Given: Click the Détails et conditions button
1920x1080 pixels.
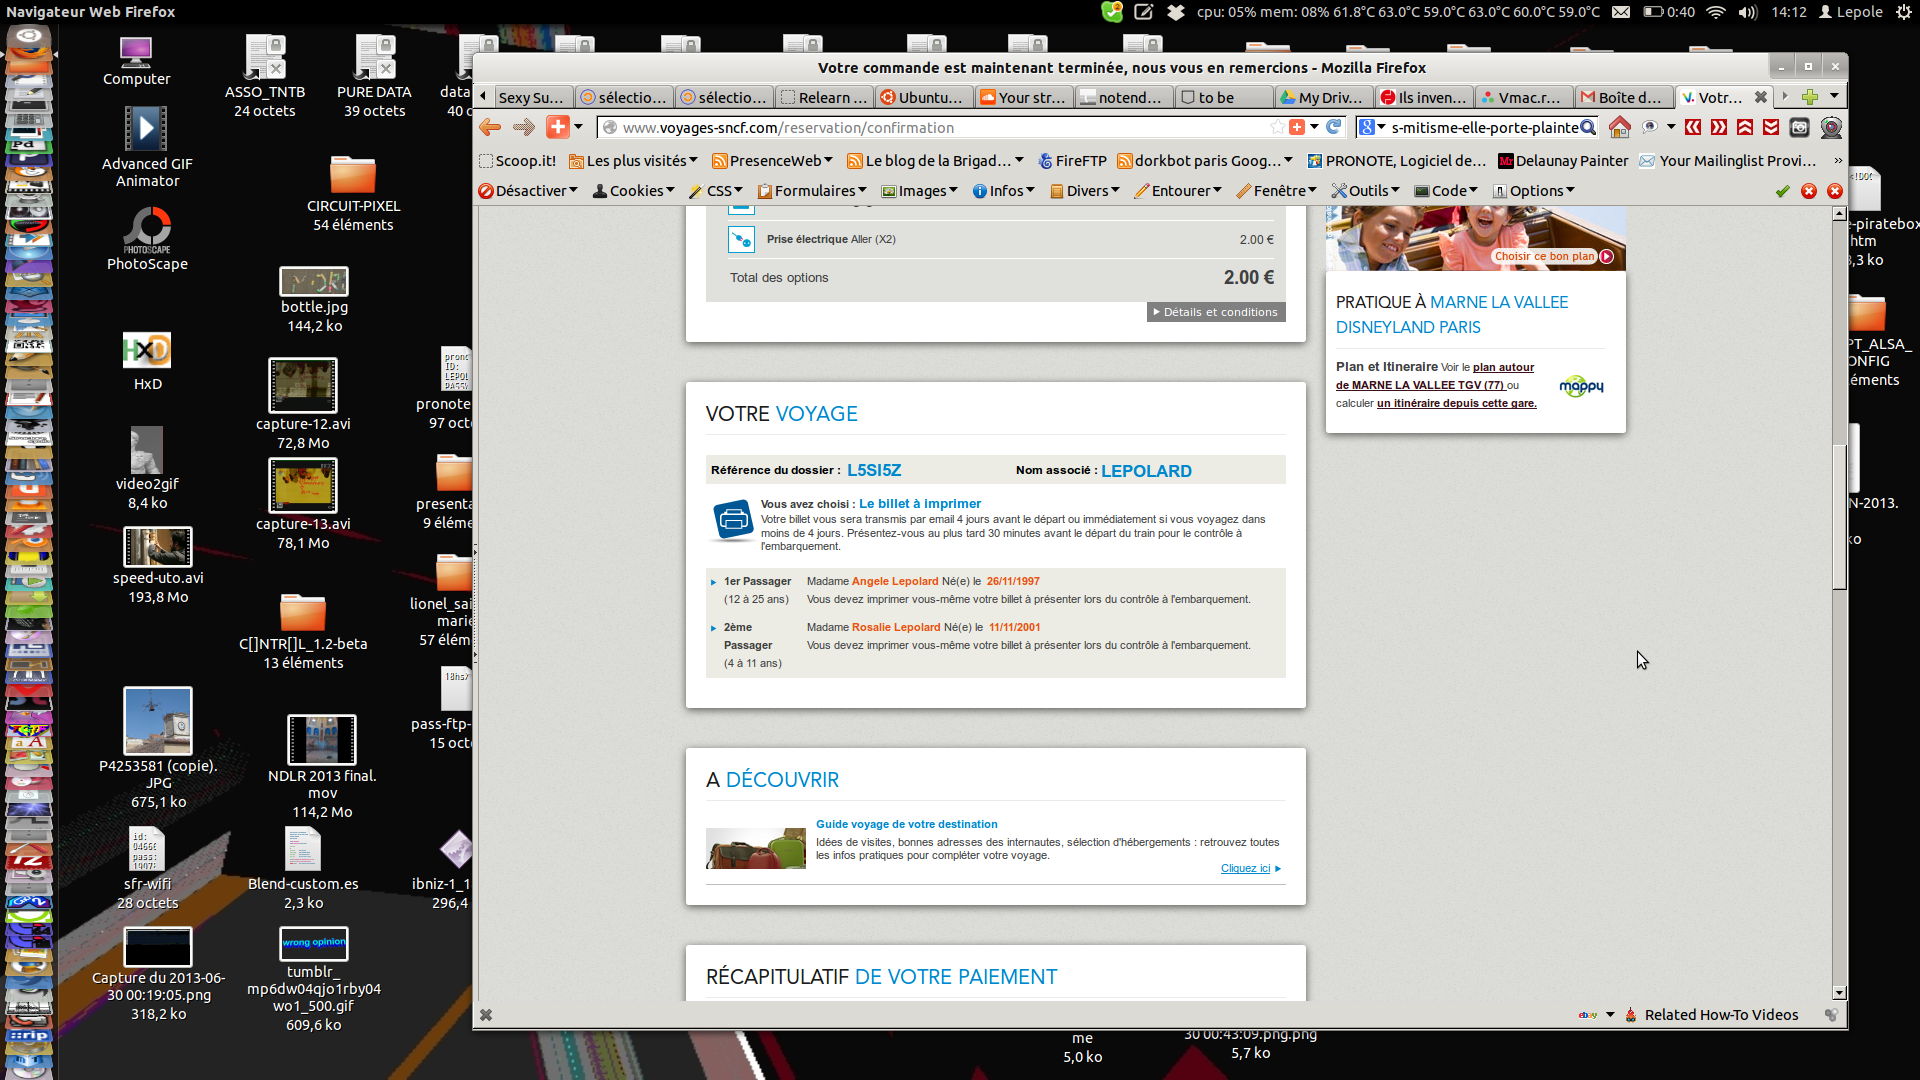Looking at the screenshot, I should (x=1216, y=312).
